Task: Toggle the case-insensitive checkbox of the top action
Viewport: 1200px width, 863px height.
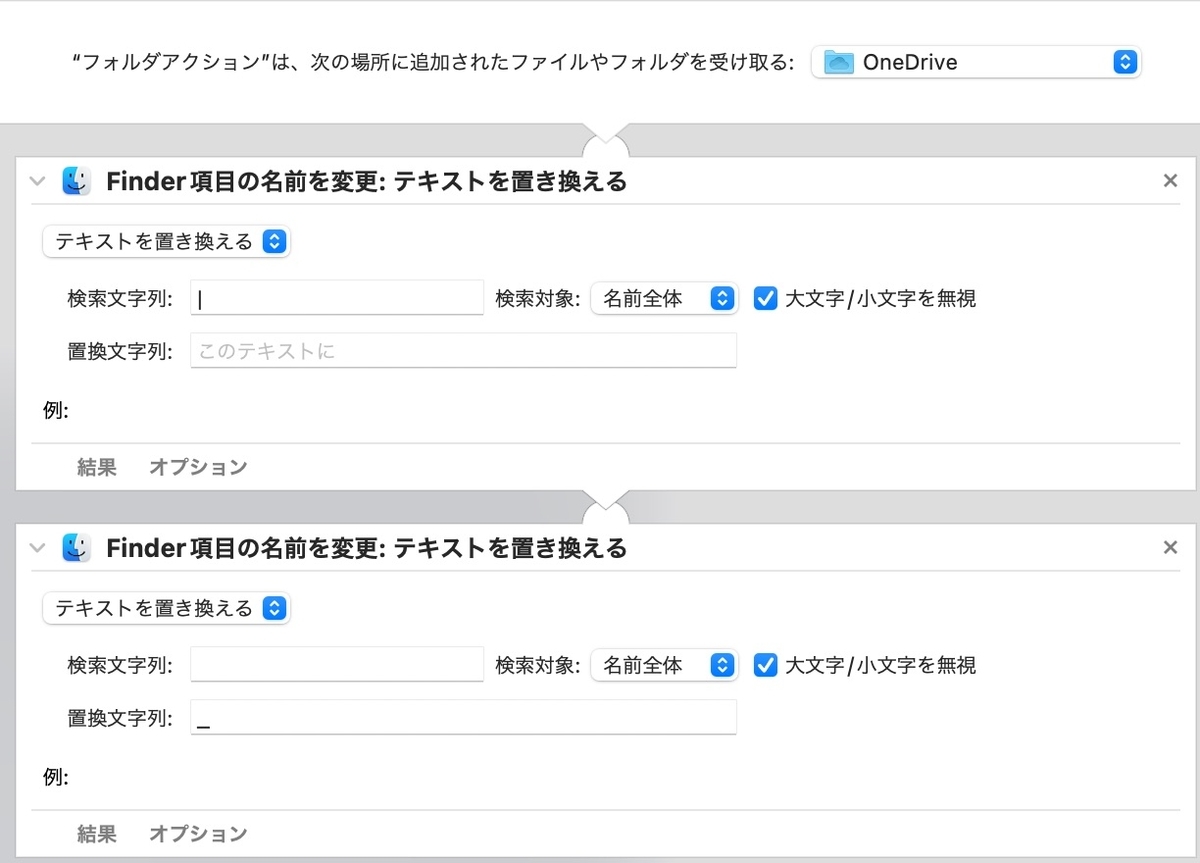Action: [x=765, y=297]
